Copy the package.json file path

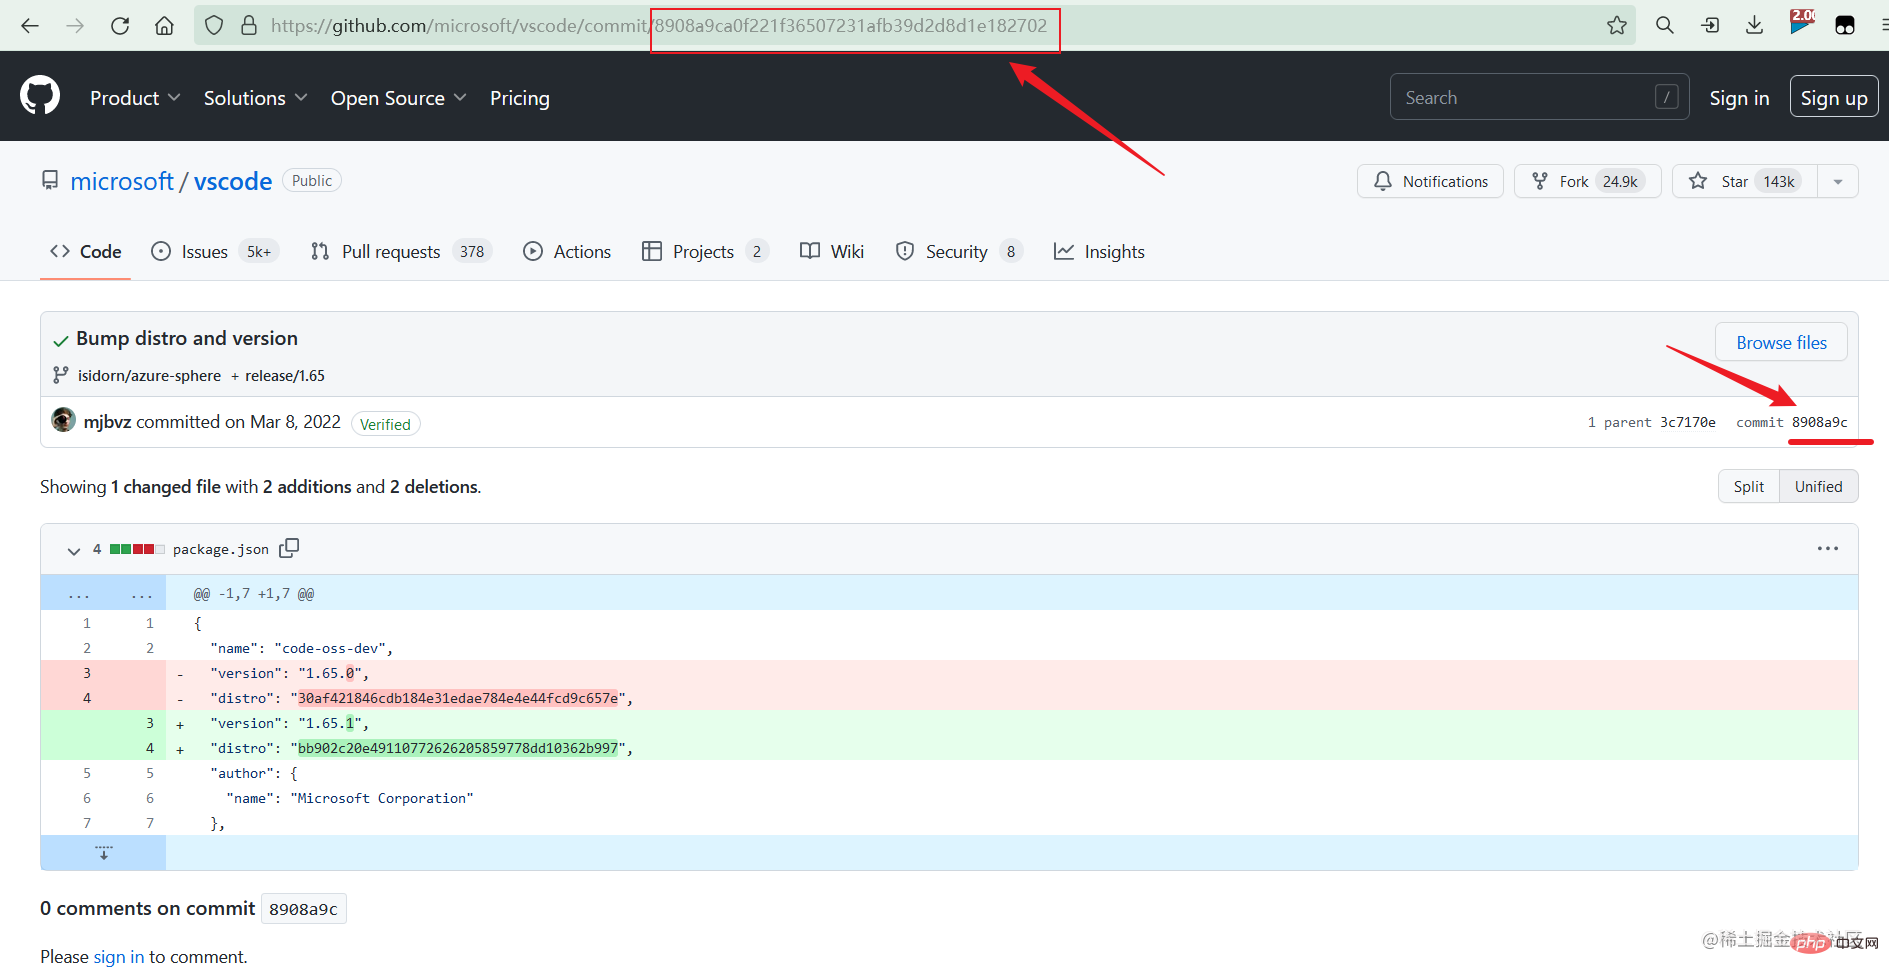click(x=289, y=548)
